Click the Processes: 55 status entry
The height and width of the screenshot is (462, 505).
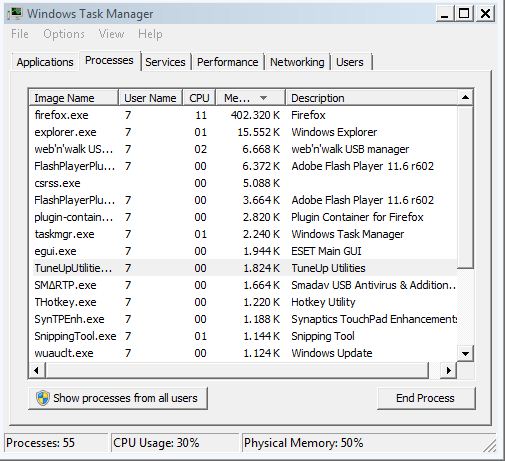[x=56, y=443]
